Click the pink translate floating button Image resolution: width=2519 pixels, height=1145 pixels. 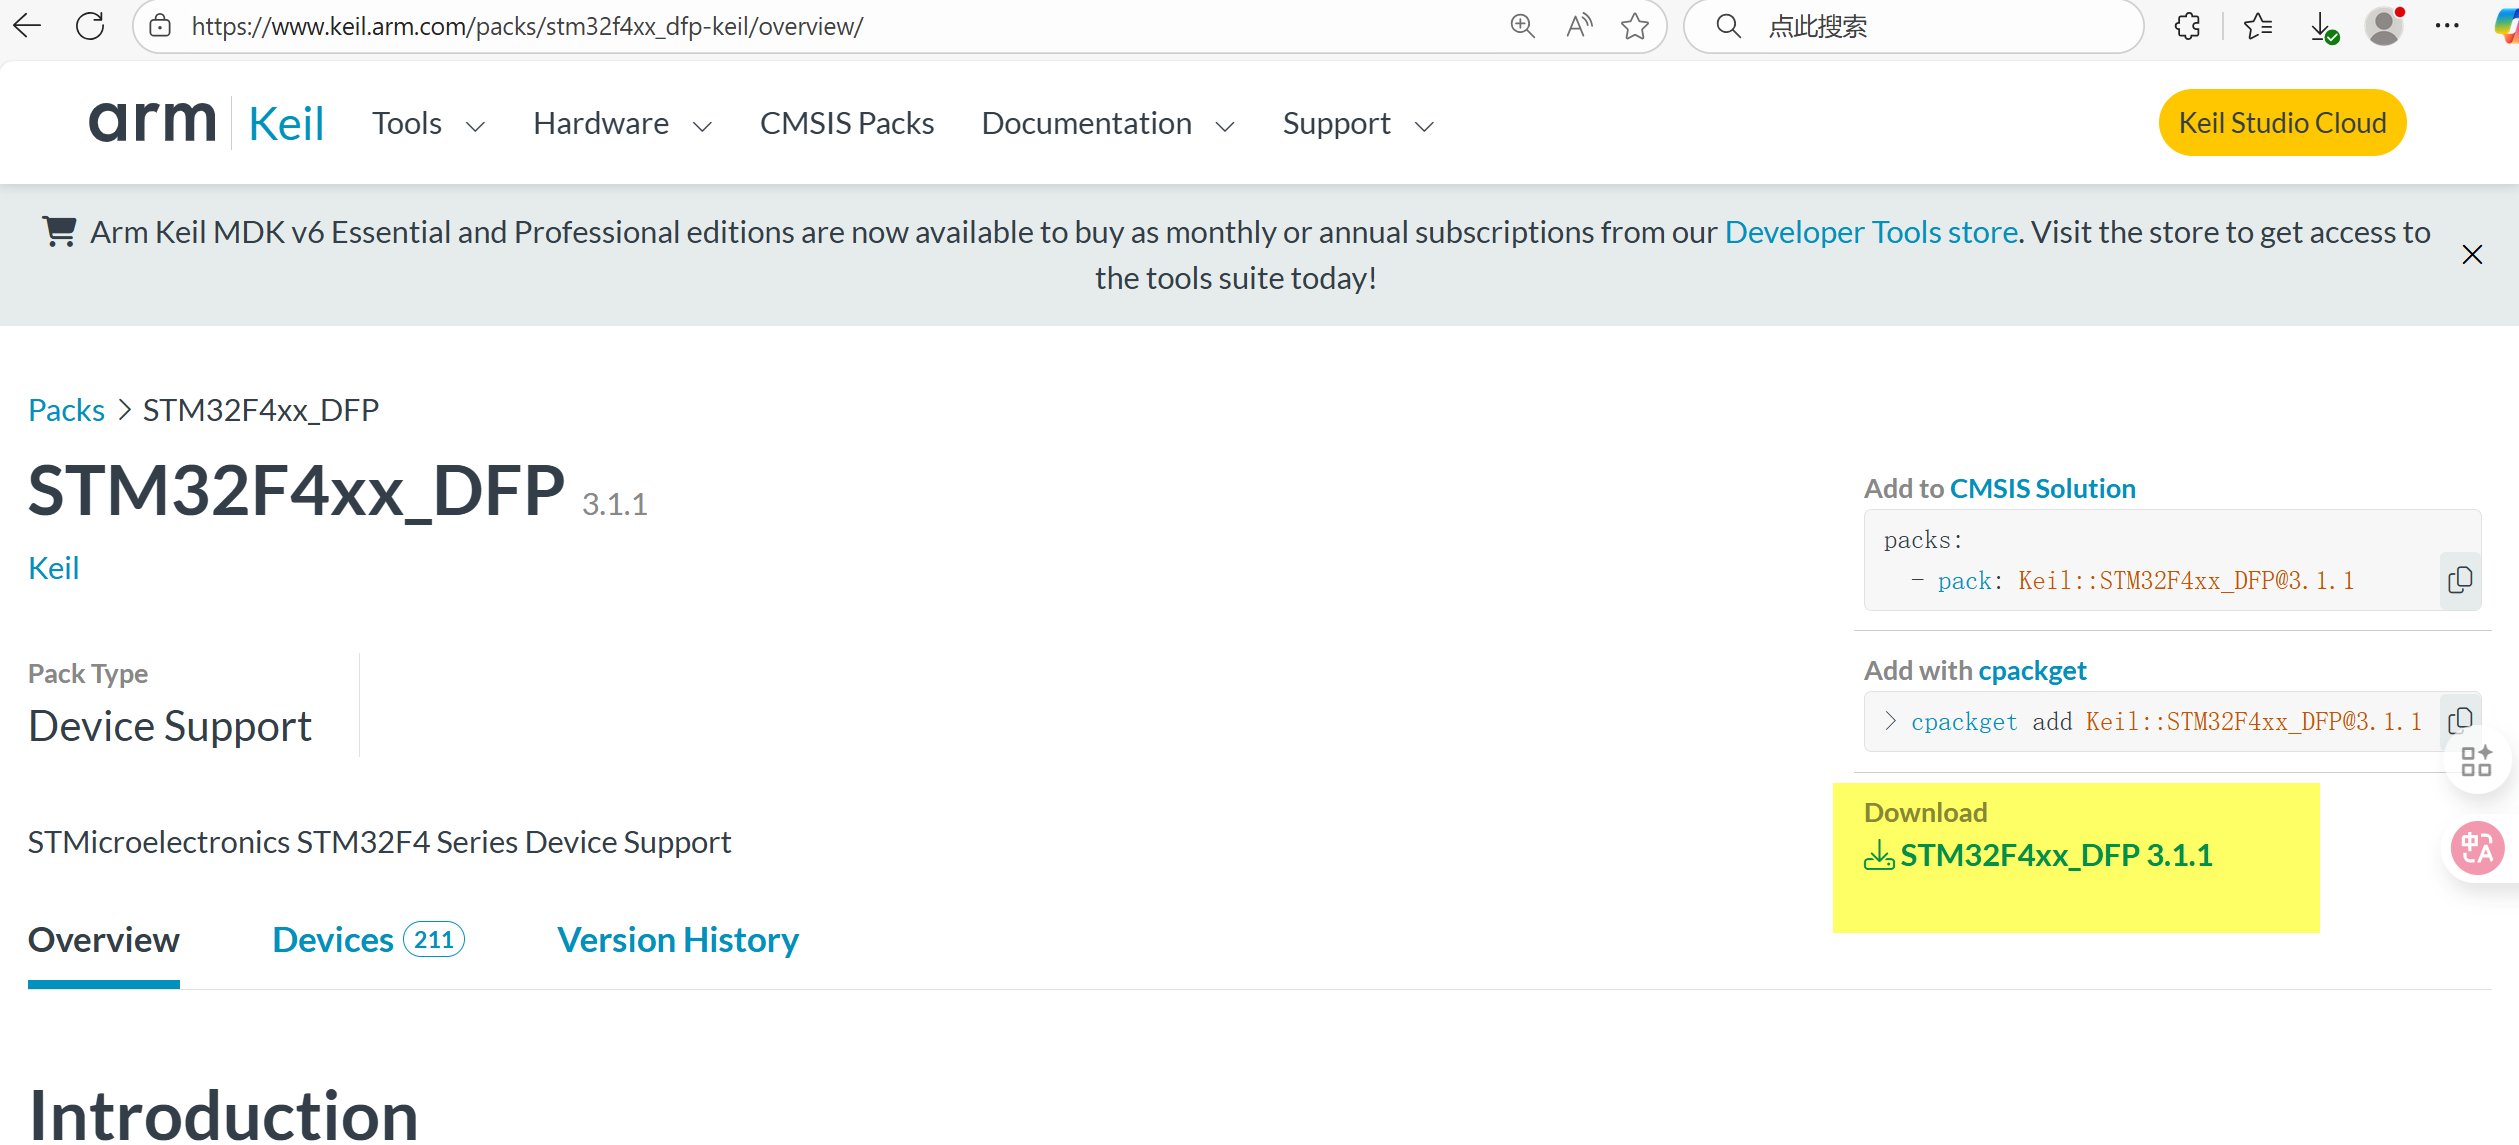(2477, 848)
